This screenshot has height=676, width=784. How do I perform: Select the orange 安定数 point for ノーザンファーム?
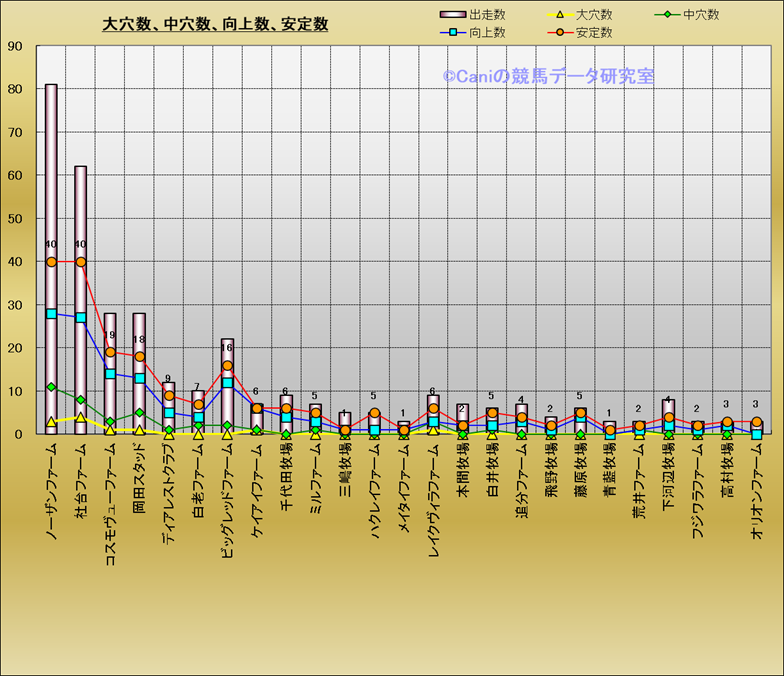51,262
